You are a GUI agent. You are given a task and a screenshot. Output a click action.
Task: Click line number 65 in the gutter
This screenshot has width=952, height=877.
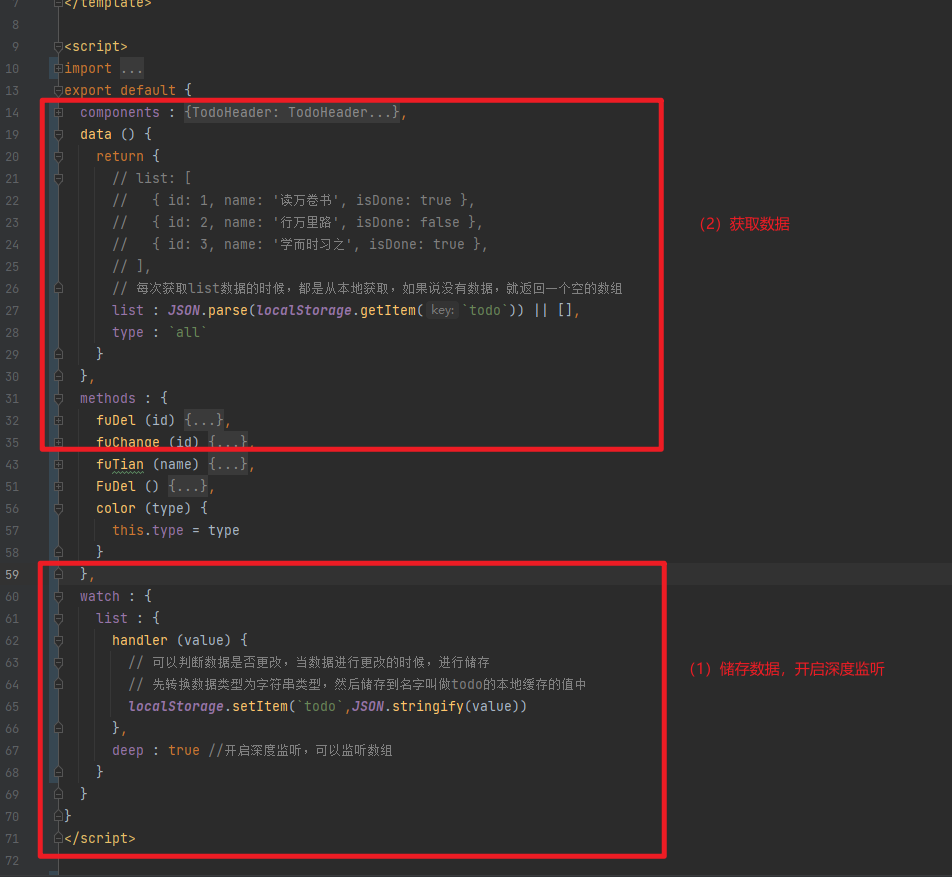[x=12, y=706]
